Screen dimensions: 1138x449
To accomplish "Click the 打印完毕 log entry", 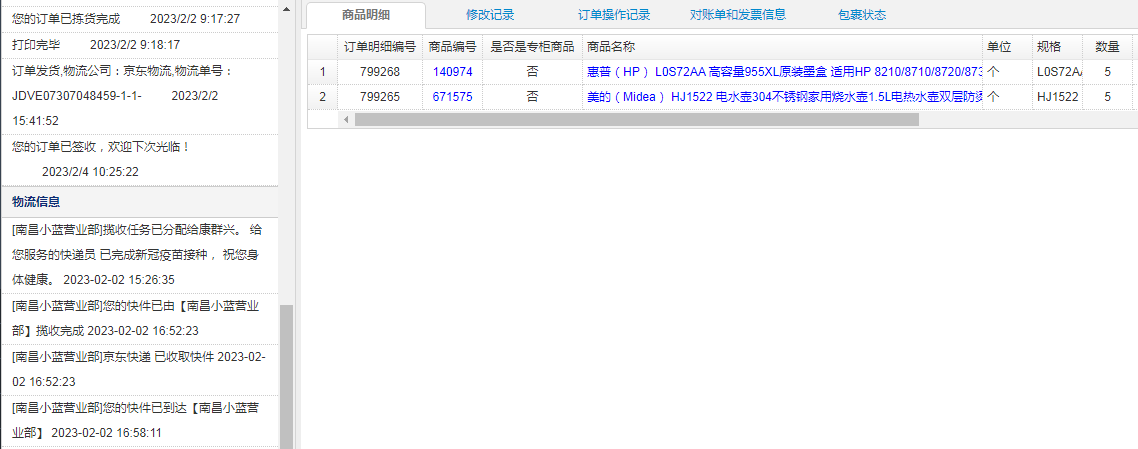I will coord(139,44).
